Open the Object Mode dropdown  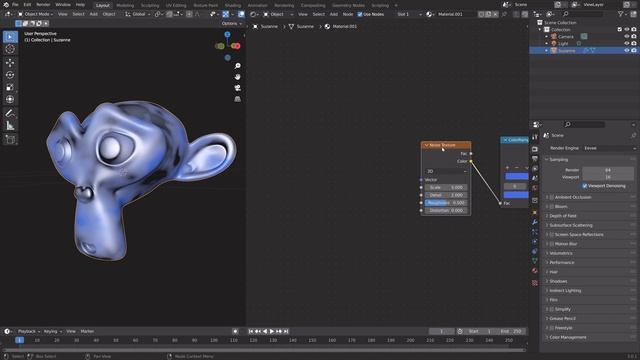click(36, 14)
